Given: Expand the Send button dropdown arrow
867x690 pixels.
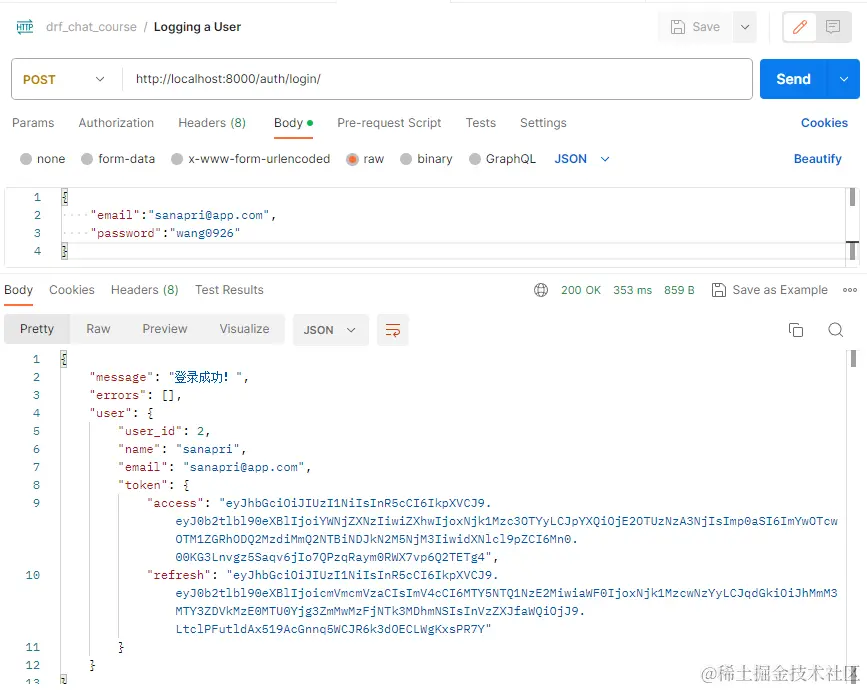Looking at the screenshot, I should tap(843, 78).
